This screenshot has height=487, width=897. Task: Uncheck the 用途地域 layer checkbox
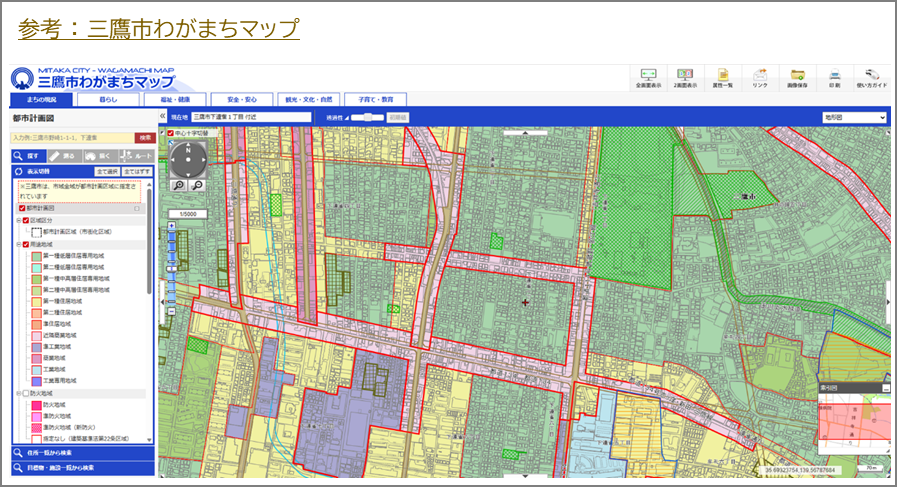(x=26, y=244)
